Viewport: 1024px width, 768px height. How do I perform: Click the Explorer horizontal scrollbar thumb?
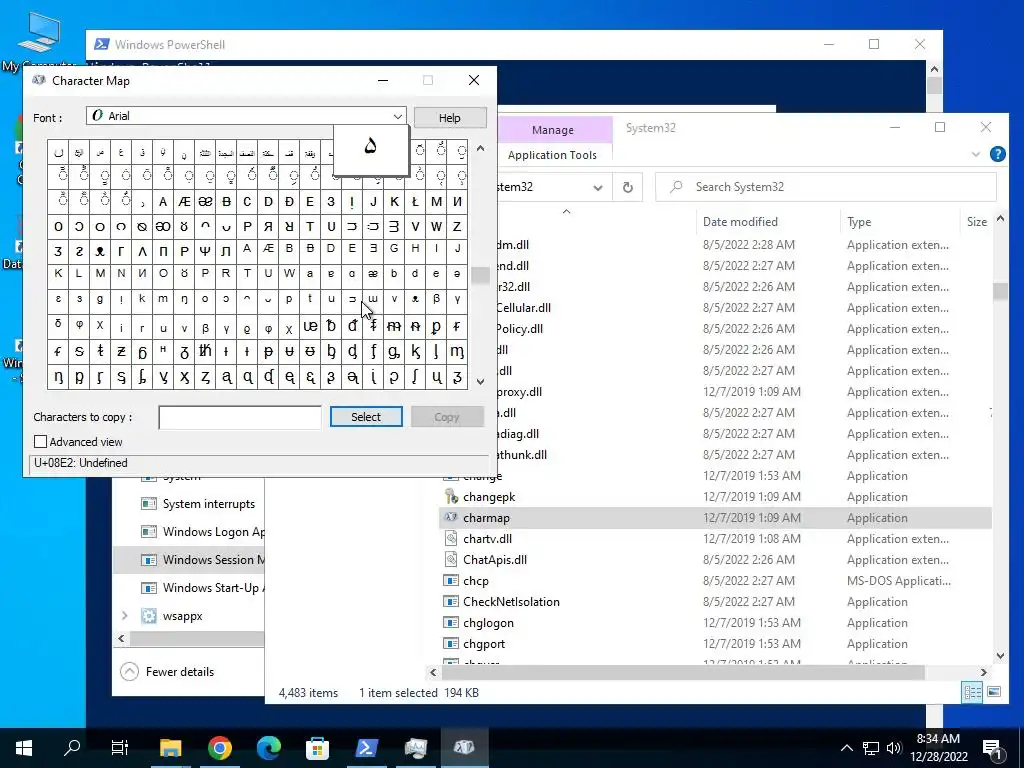pos(683,672)
